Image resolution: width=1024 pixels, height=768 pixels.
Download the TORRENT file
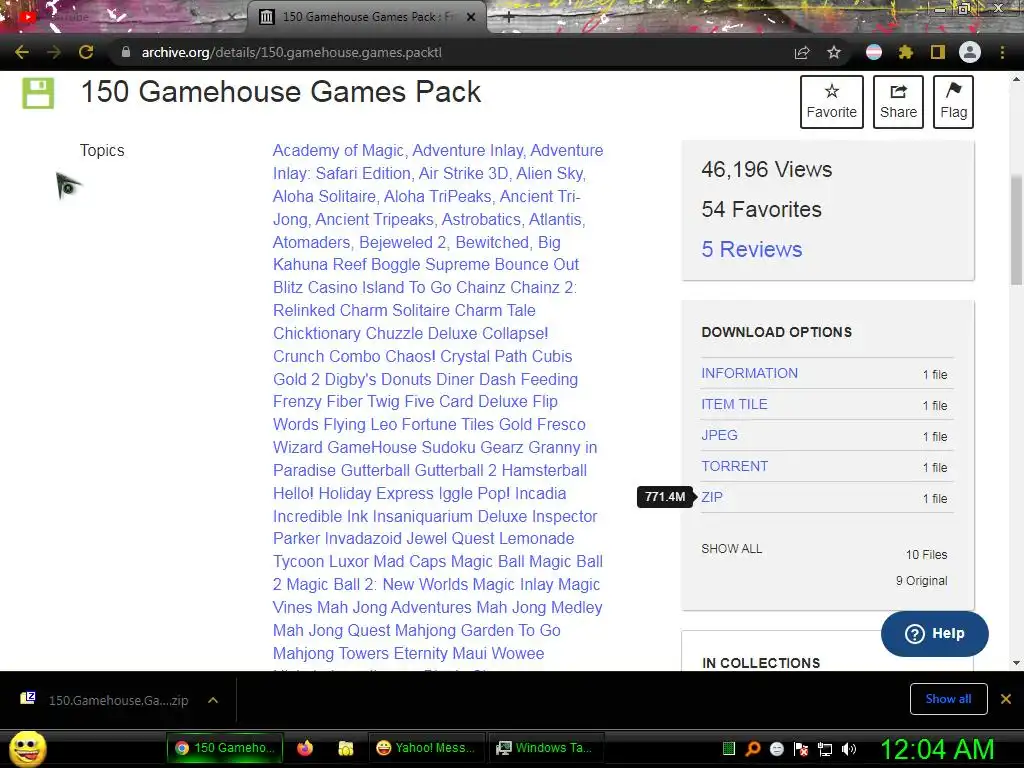coord(735,466)
